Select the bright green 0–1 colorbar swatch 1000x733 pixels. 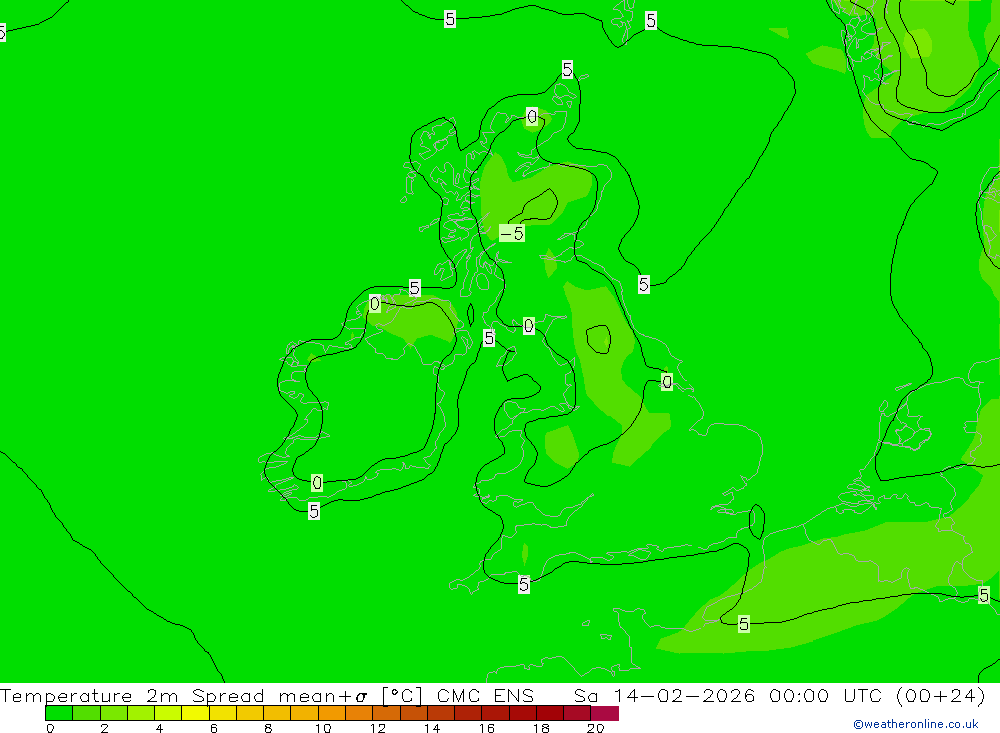click(x=59, y=713)
